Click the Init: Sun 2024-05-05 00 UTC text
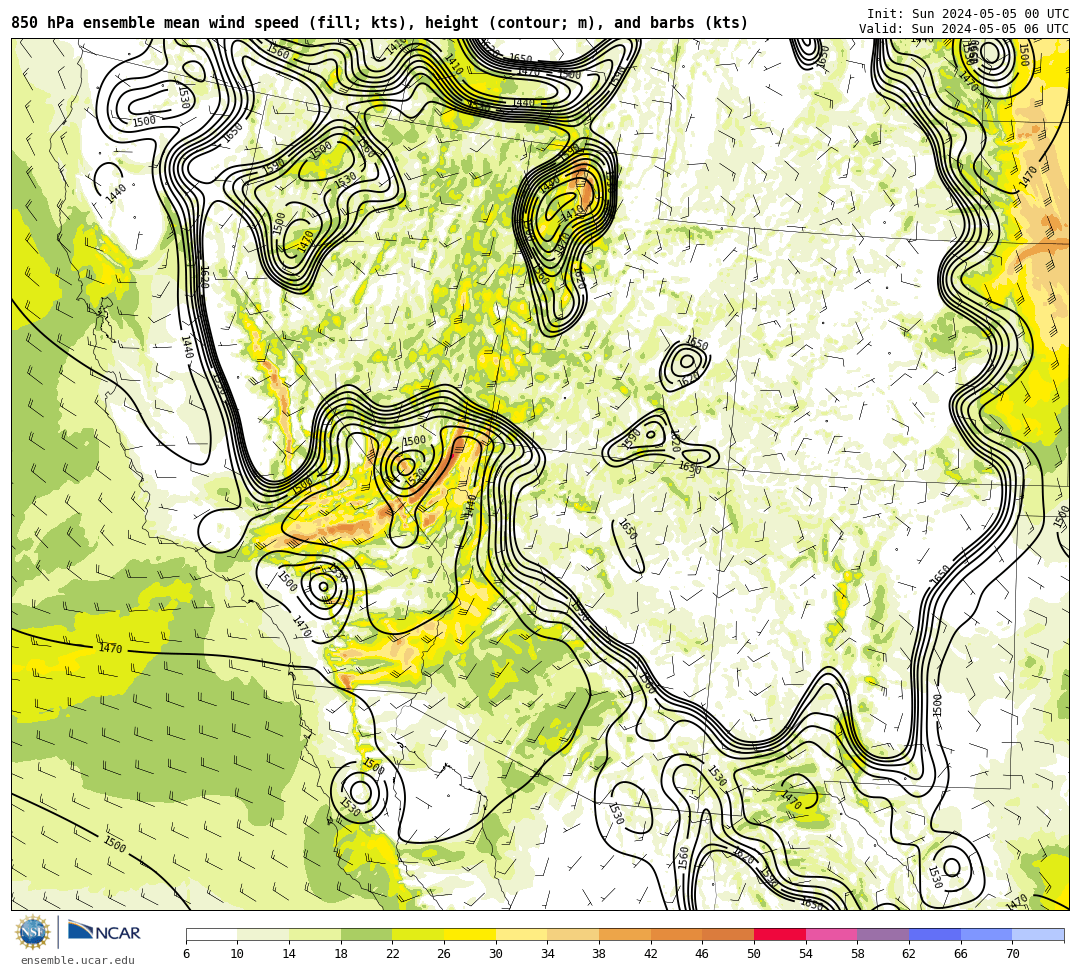 (968, 14)
